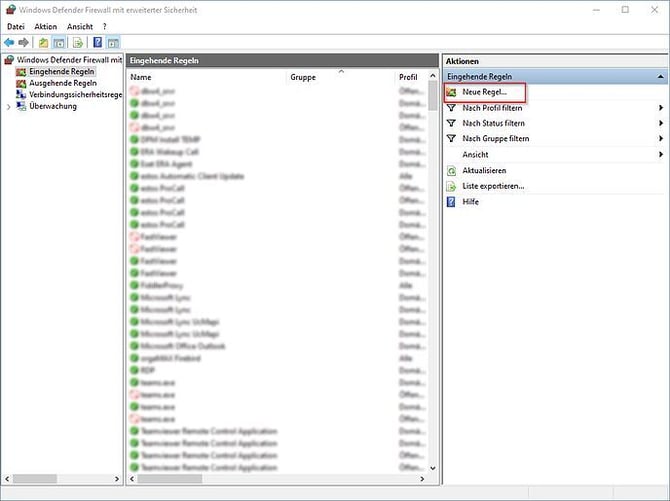The height and width of the screenshot is (501, 670).
Task: Click the folder-up toolbar icon
Action: [43, 43]
